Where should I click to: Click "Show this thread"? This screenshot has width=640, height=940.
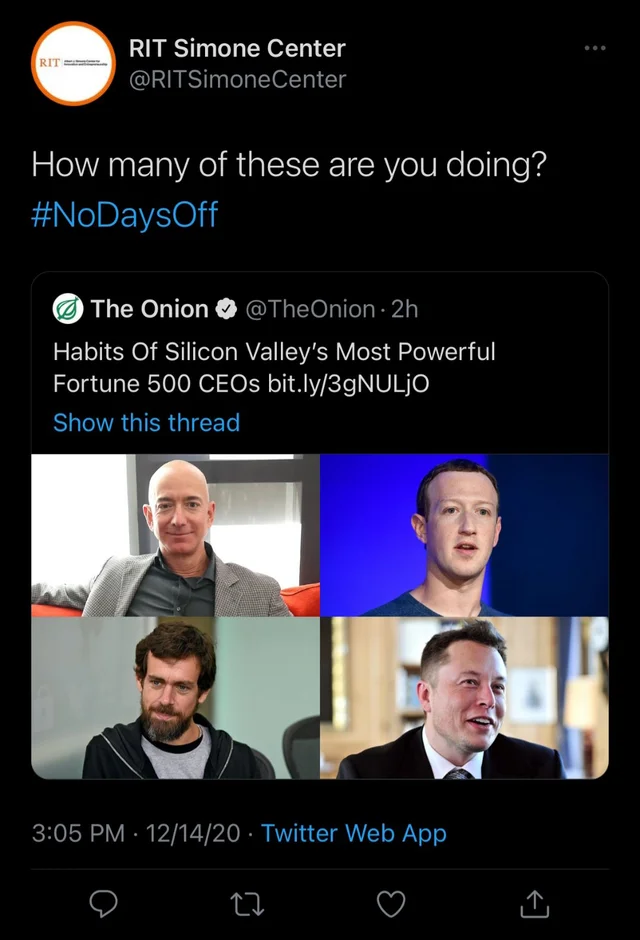coord(146,422)
